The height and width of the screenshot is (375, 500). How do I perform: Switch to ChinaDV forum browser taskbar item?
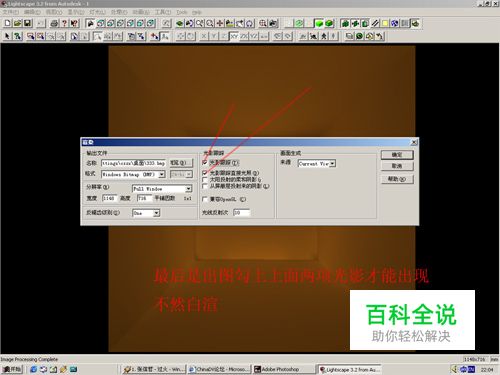(219, 369)
